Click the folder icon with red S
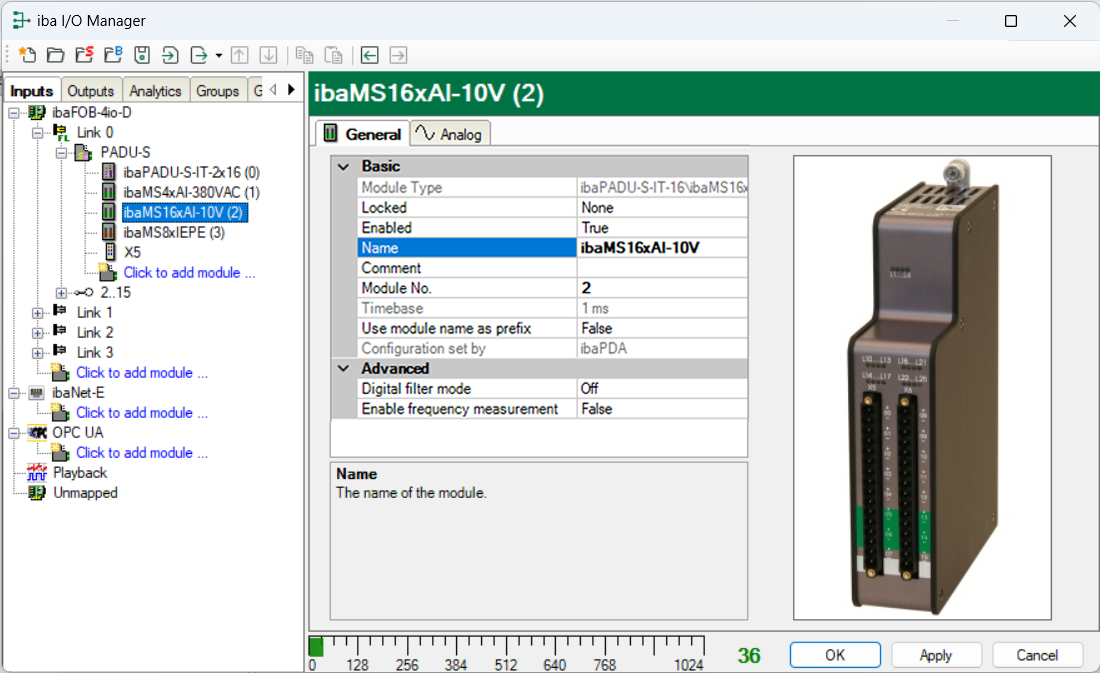 click(84, 55)
